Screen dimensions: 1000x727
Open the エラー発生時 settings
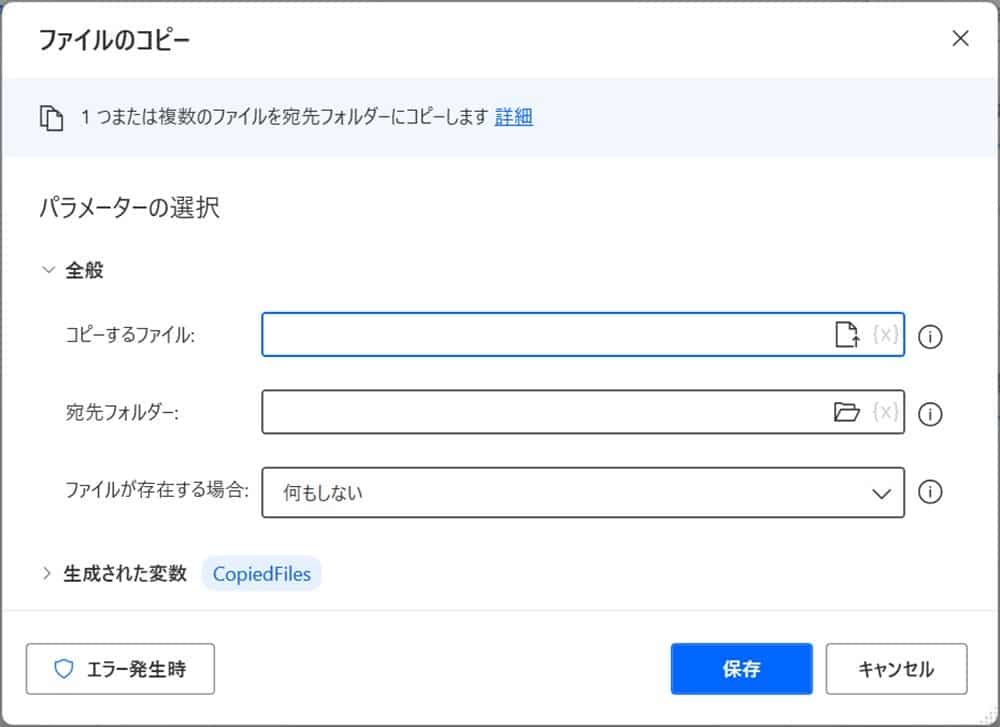(120, 668)
